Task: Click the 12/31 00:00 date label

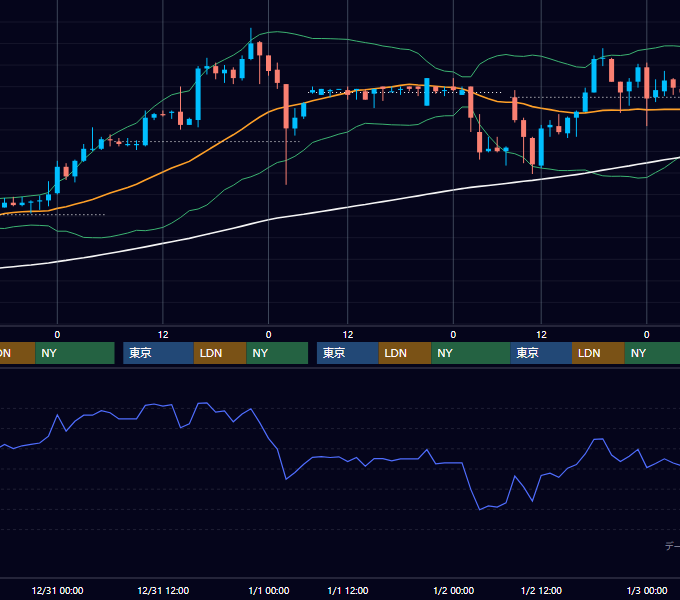Action: 57,590
